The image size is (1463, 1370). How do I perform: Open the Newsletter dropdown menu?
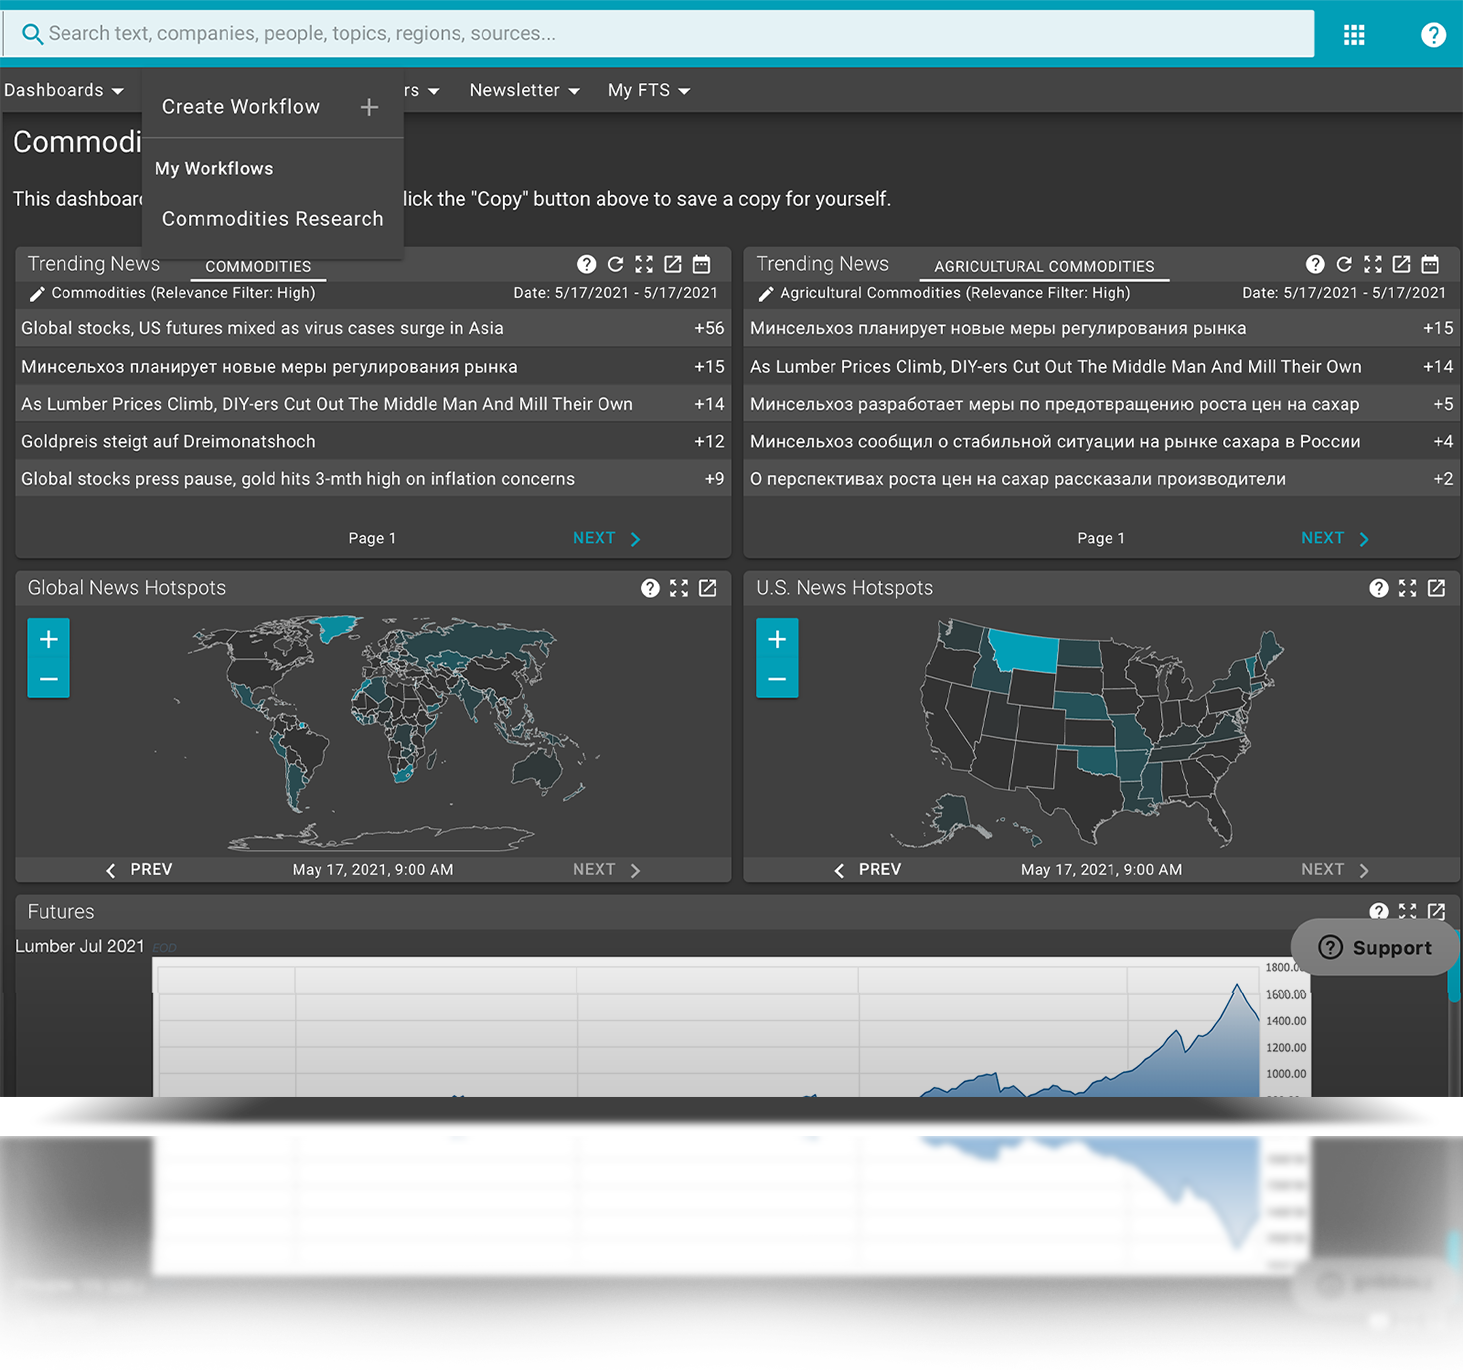tap(524, 90)
